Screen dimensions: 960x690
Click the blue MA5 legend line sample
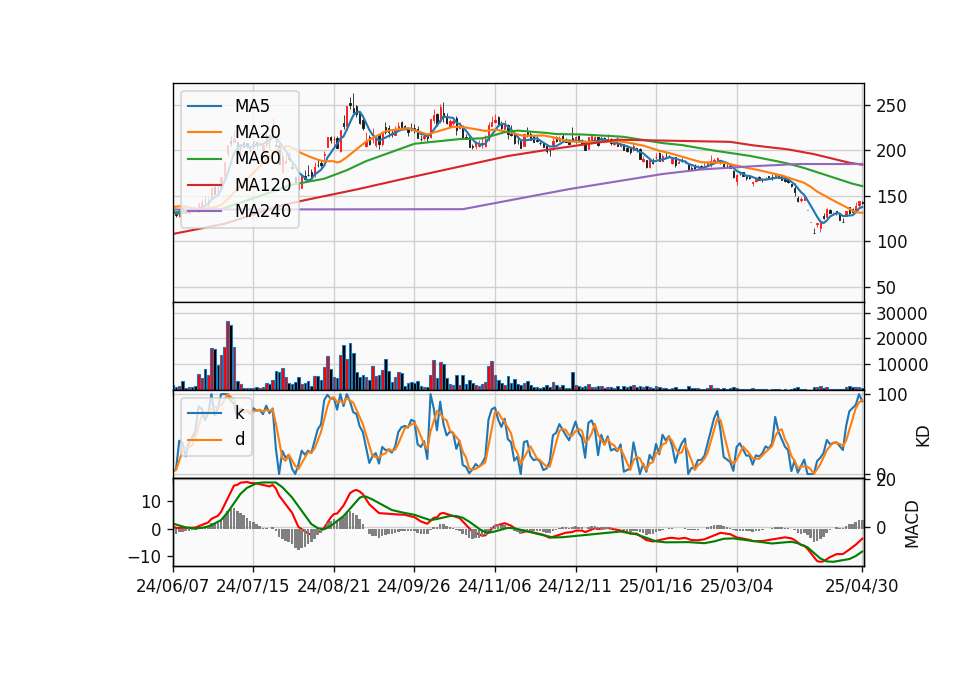pyautogui.click(x=204, y=106)
